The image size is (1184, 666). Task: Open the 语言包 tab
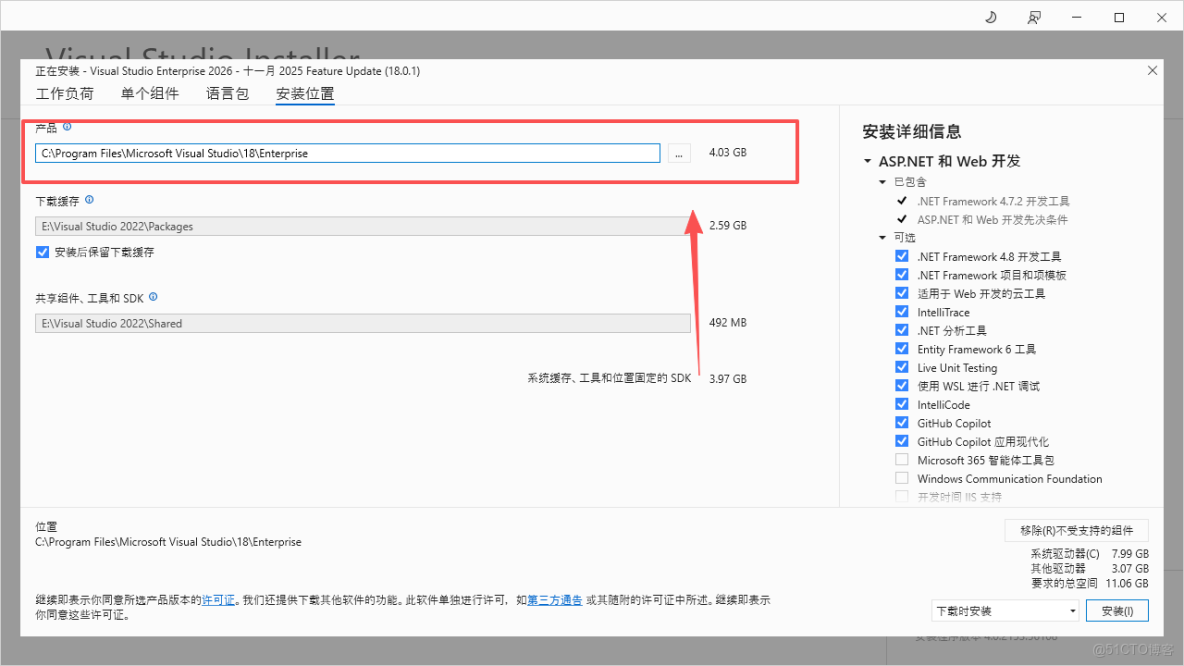[227, 93]
